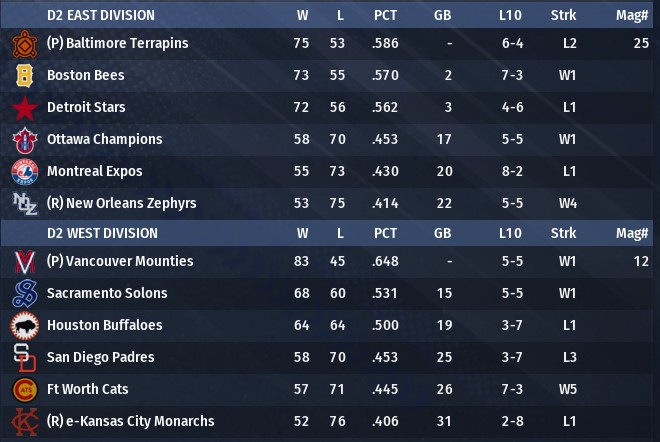Screen dimensions: 660x442
Task: Sort East Division by W column header
Action: (x=302, y=15)
